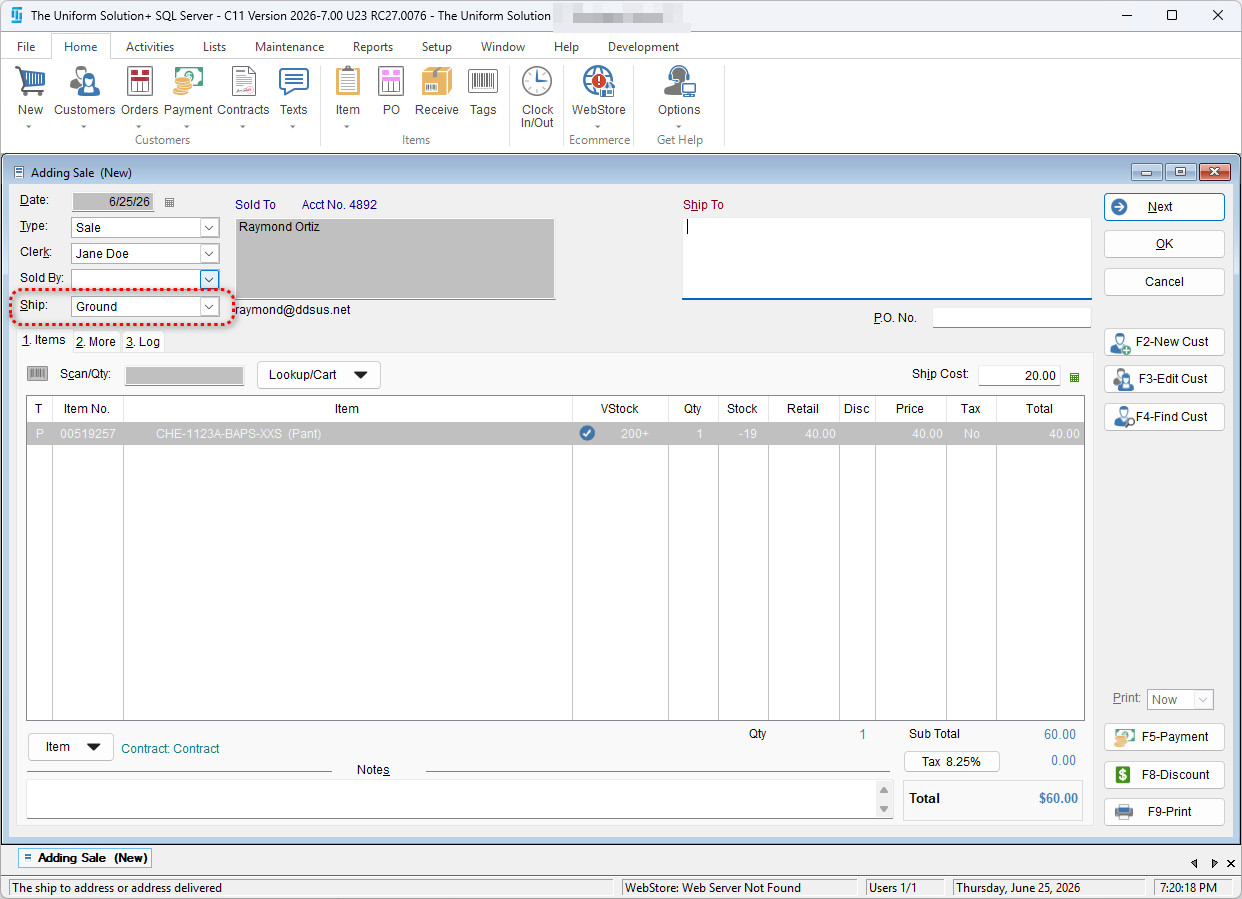Open the Receive box icon

[437, 82]
